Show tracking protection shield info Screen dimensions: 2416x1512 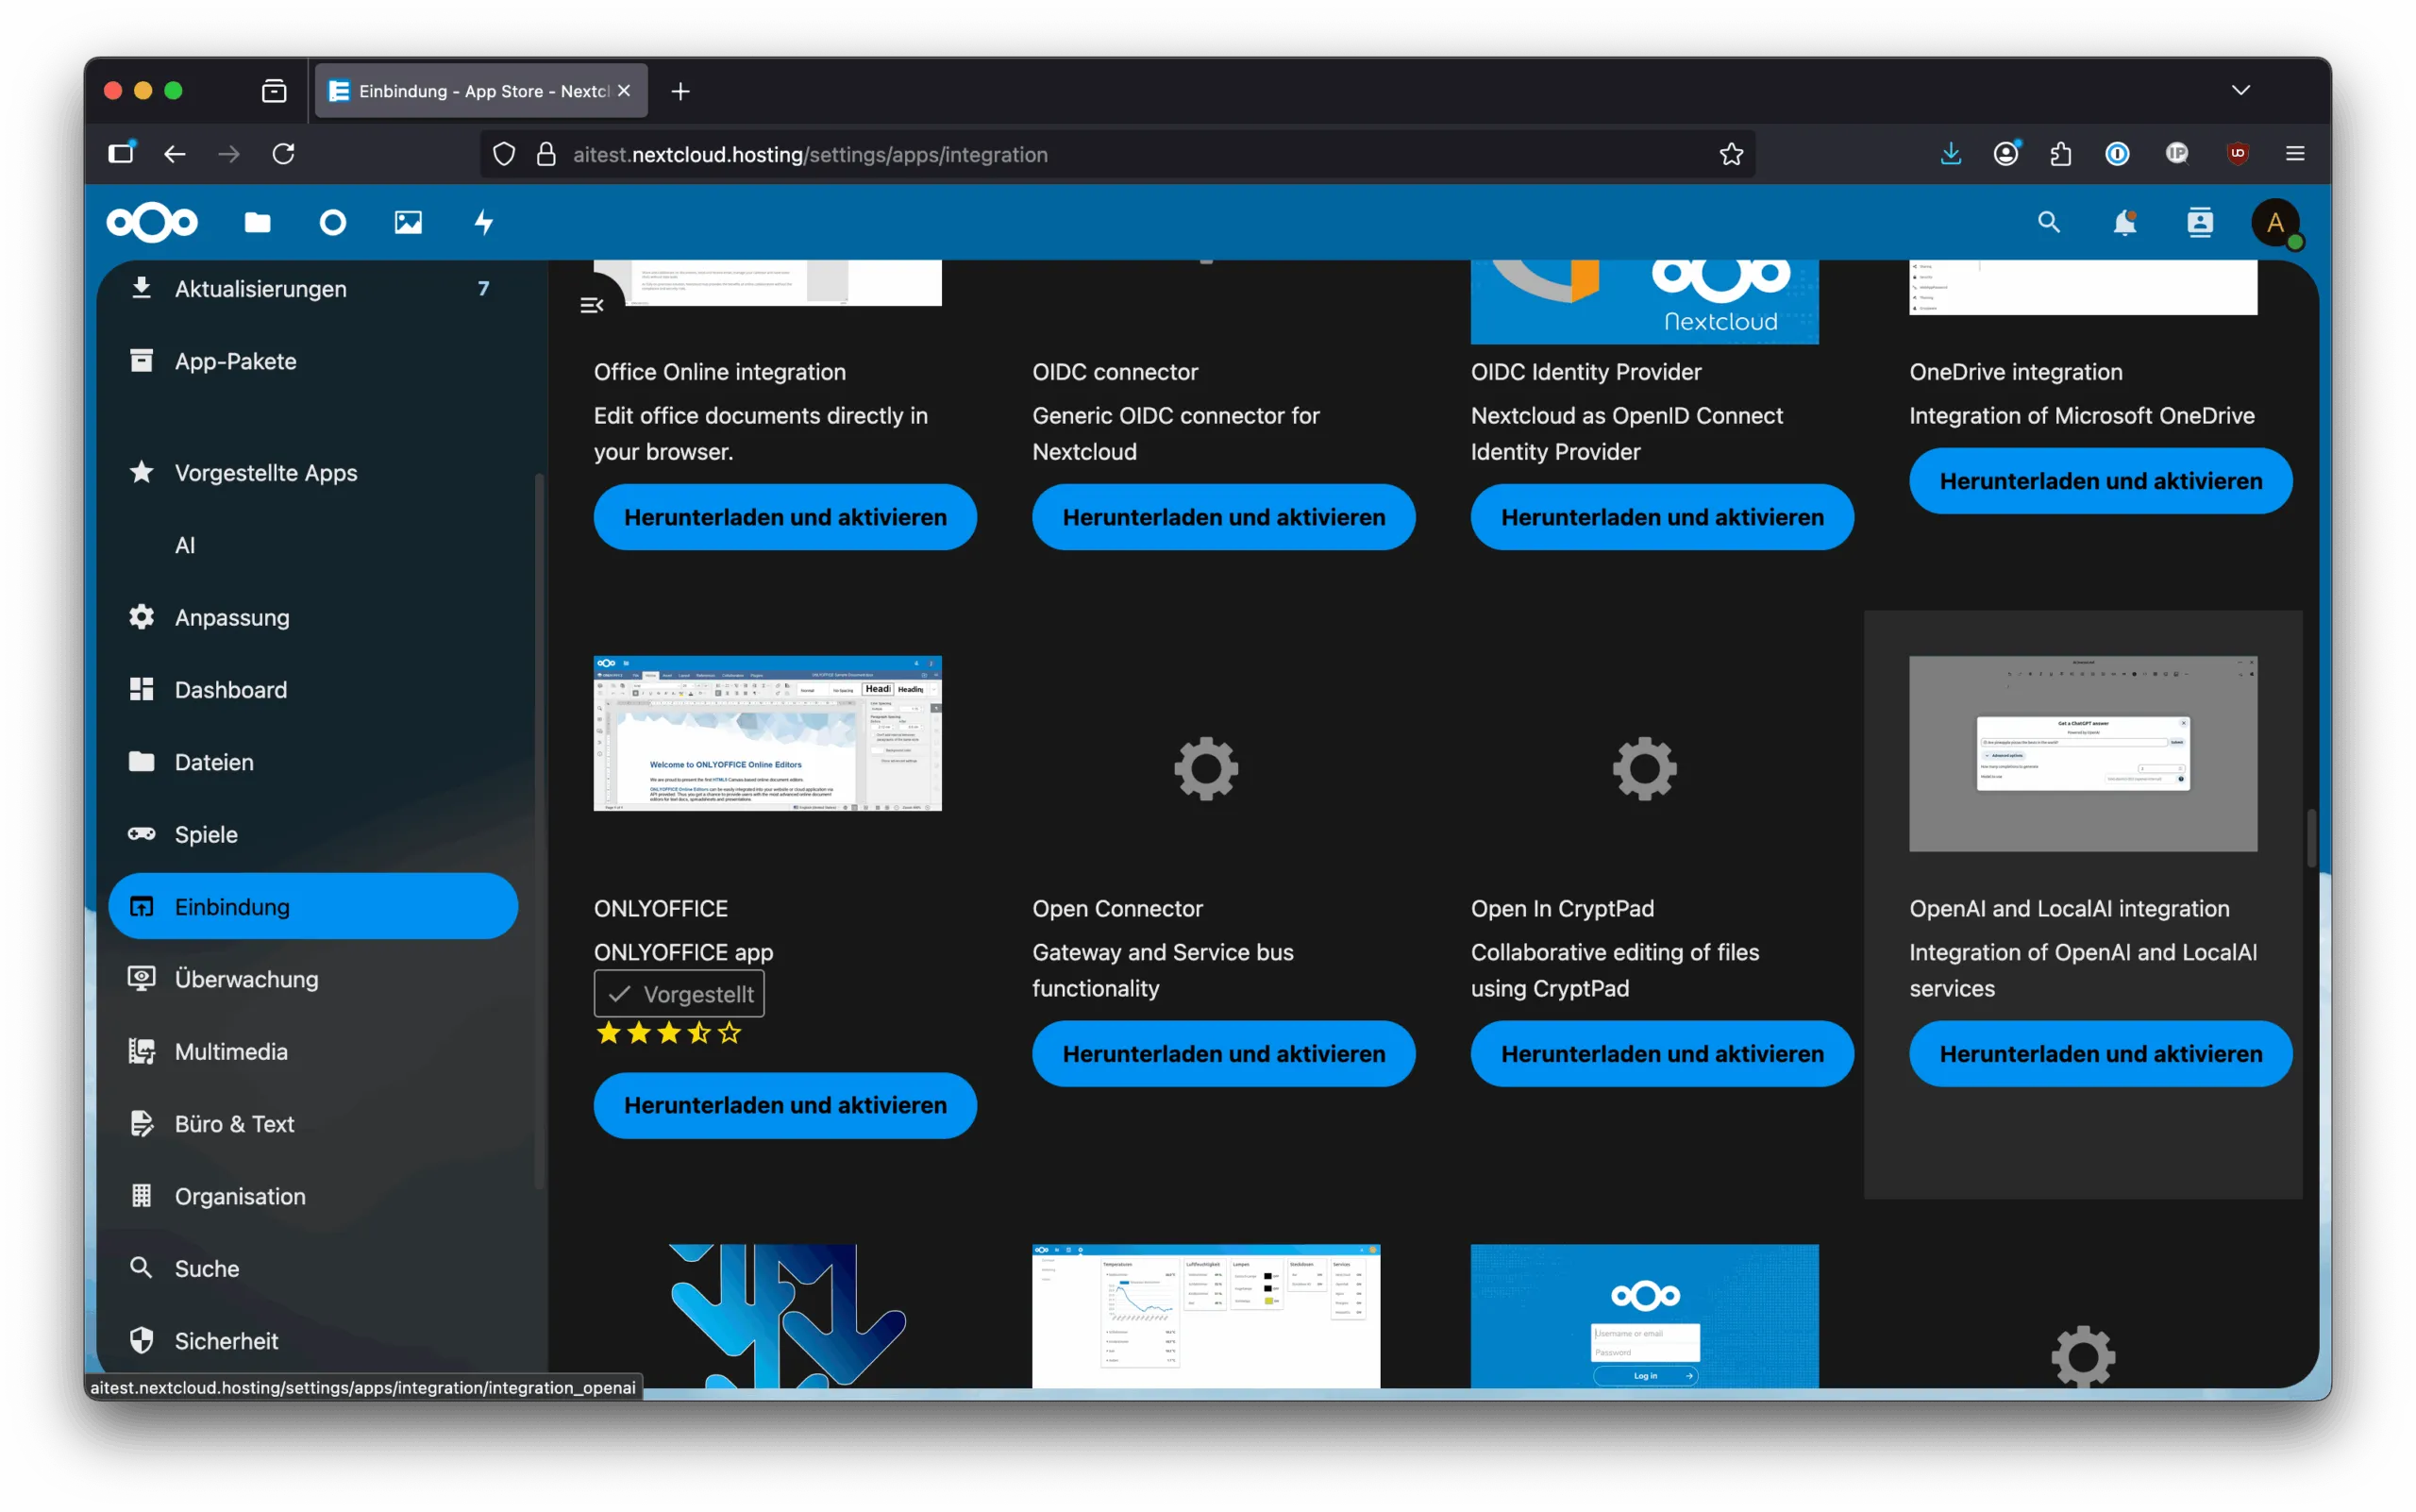pyautogui.click(x=504, y=154)
